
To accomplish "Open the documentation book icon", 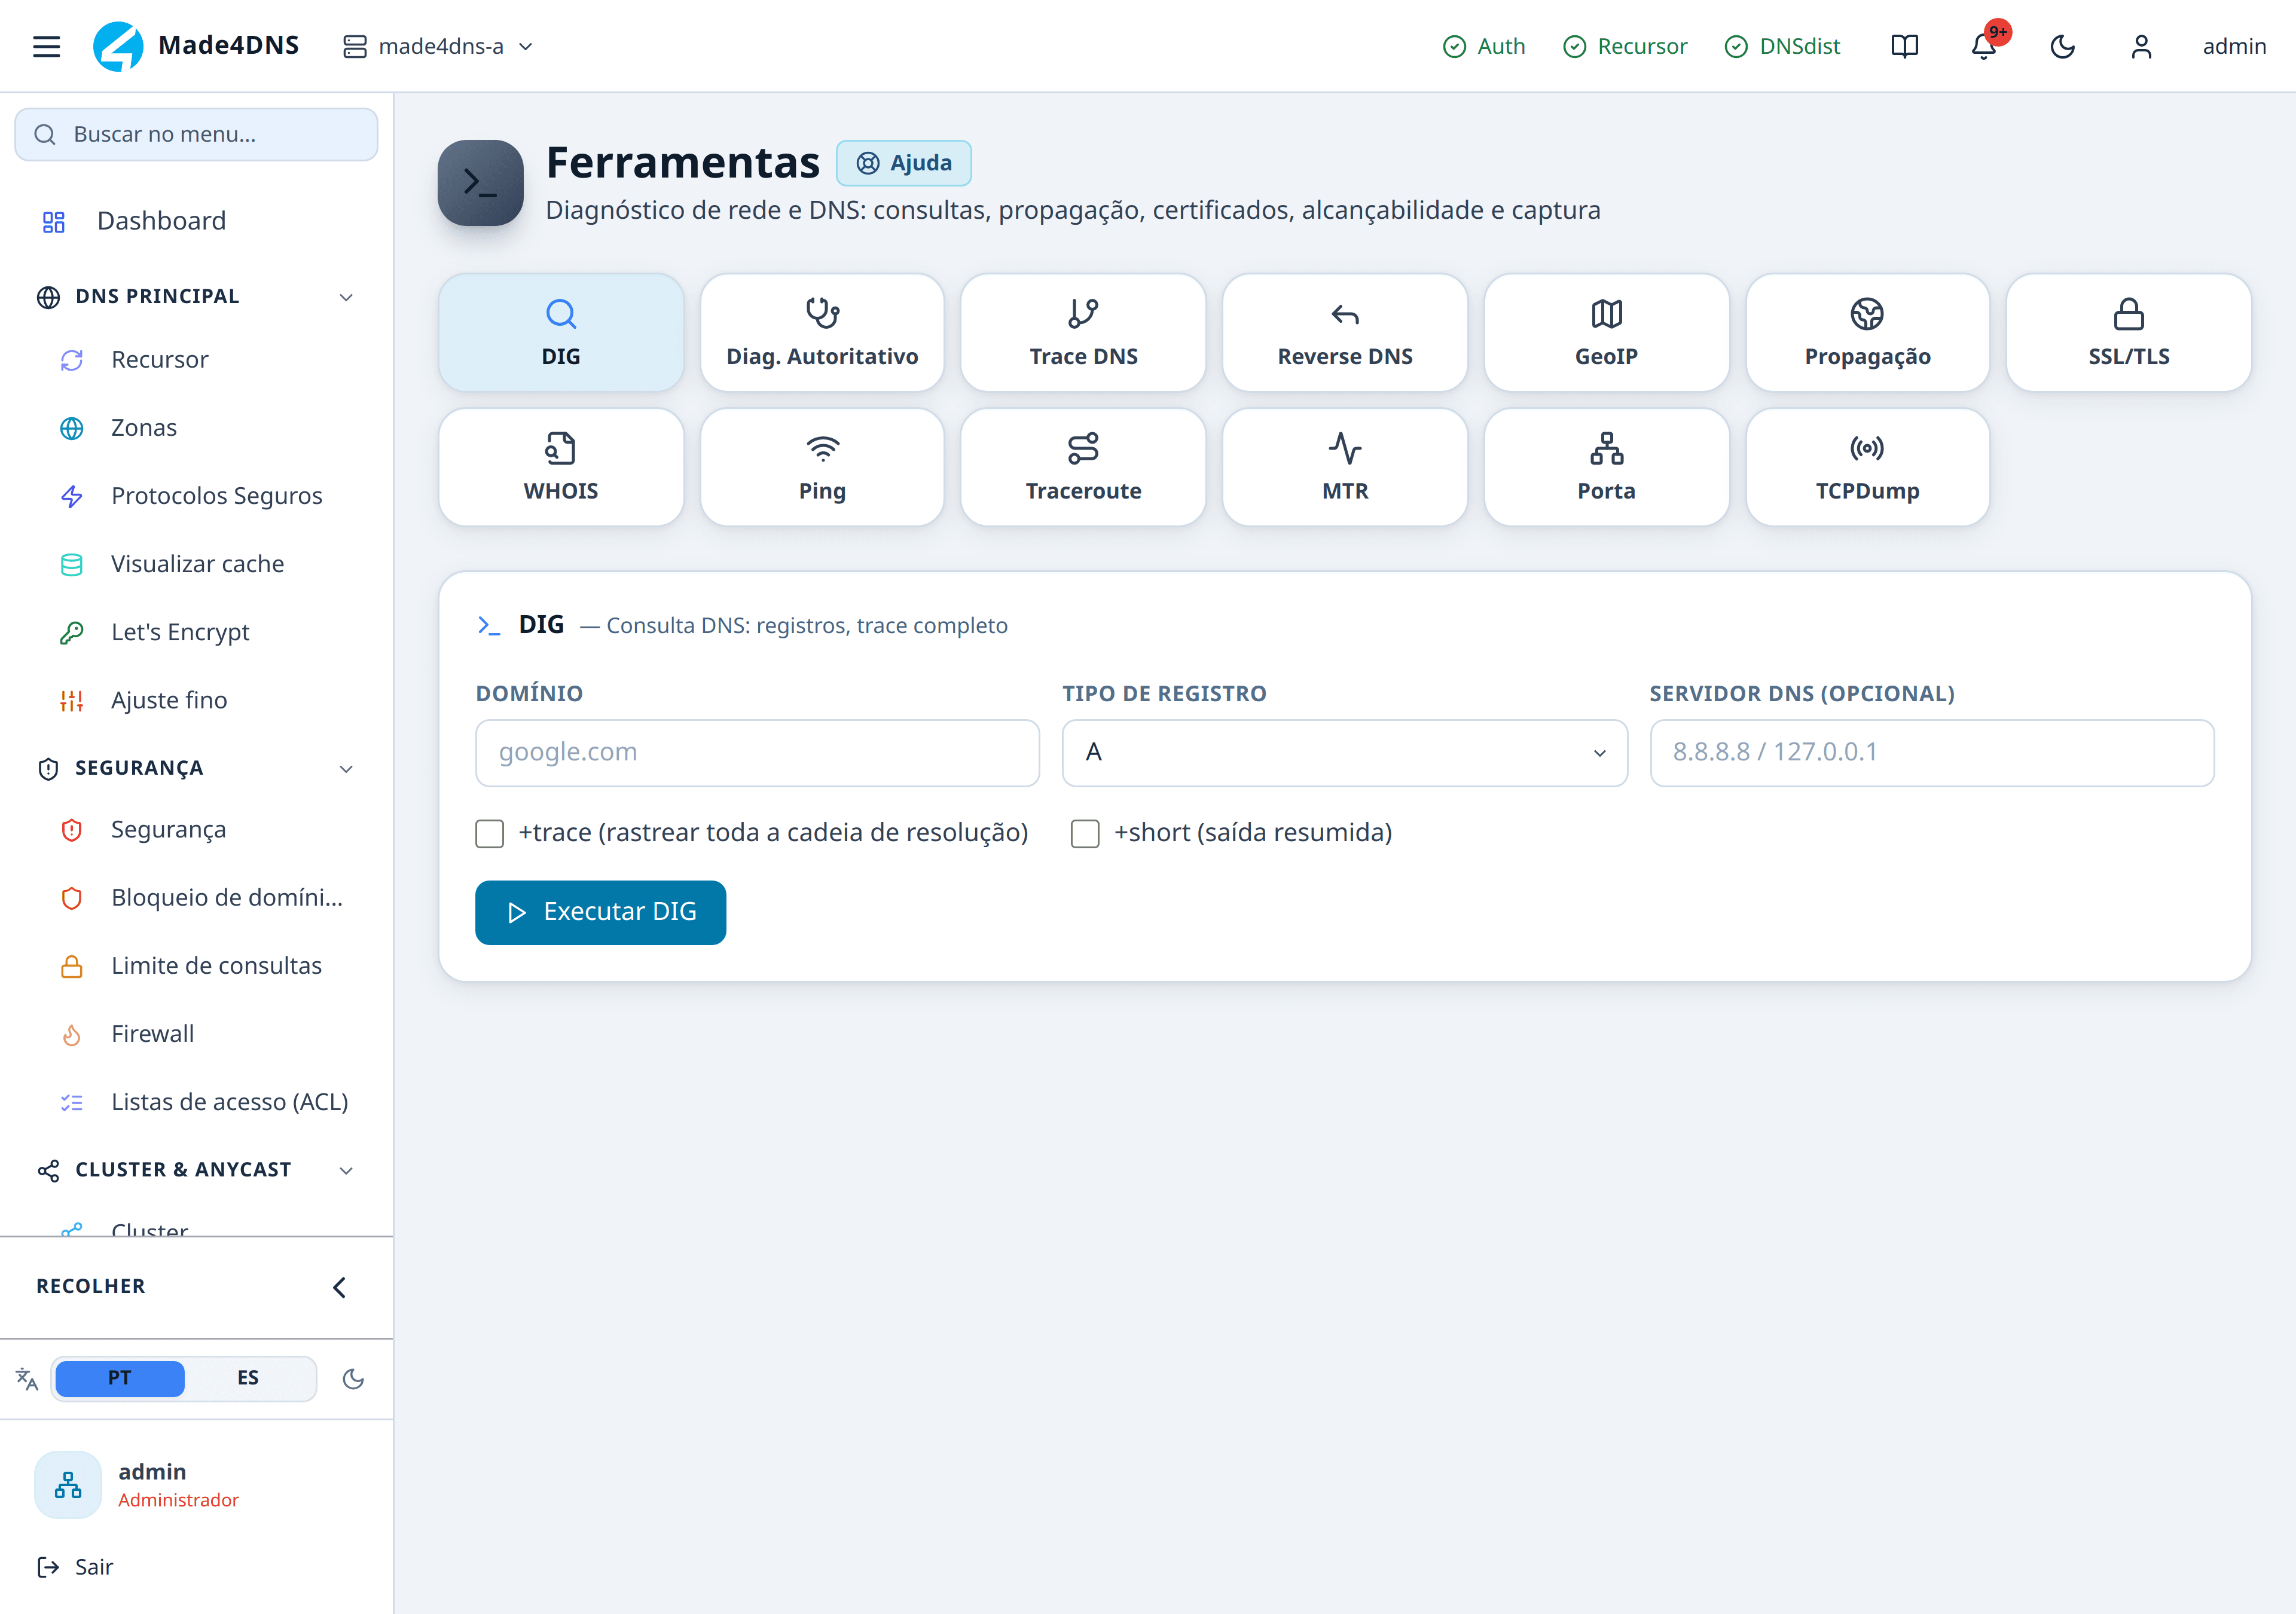I will coord(1904,46).
